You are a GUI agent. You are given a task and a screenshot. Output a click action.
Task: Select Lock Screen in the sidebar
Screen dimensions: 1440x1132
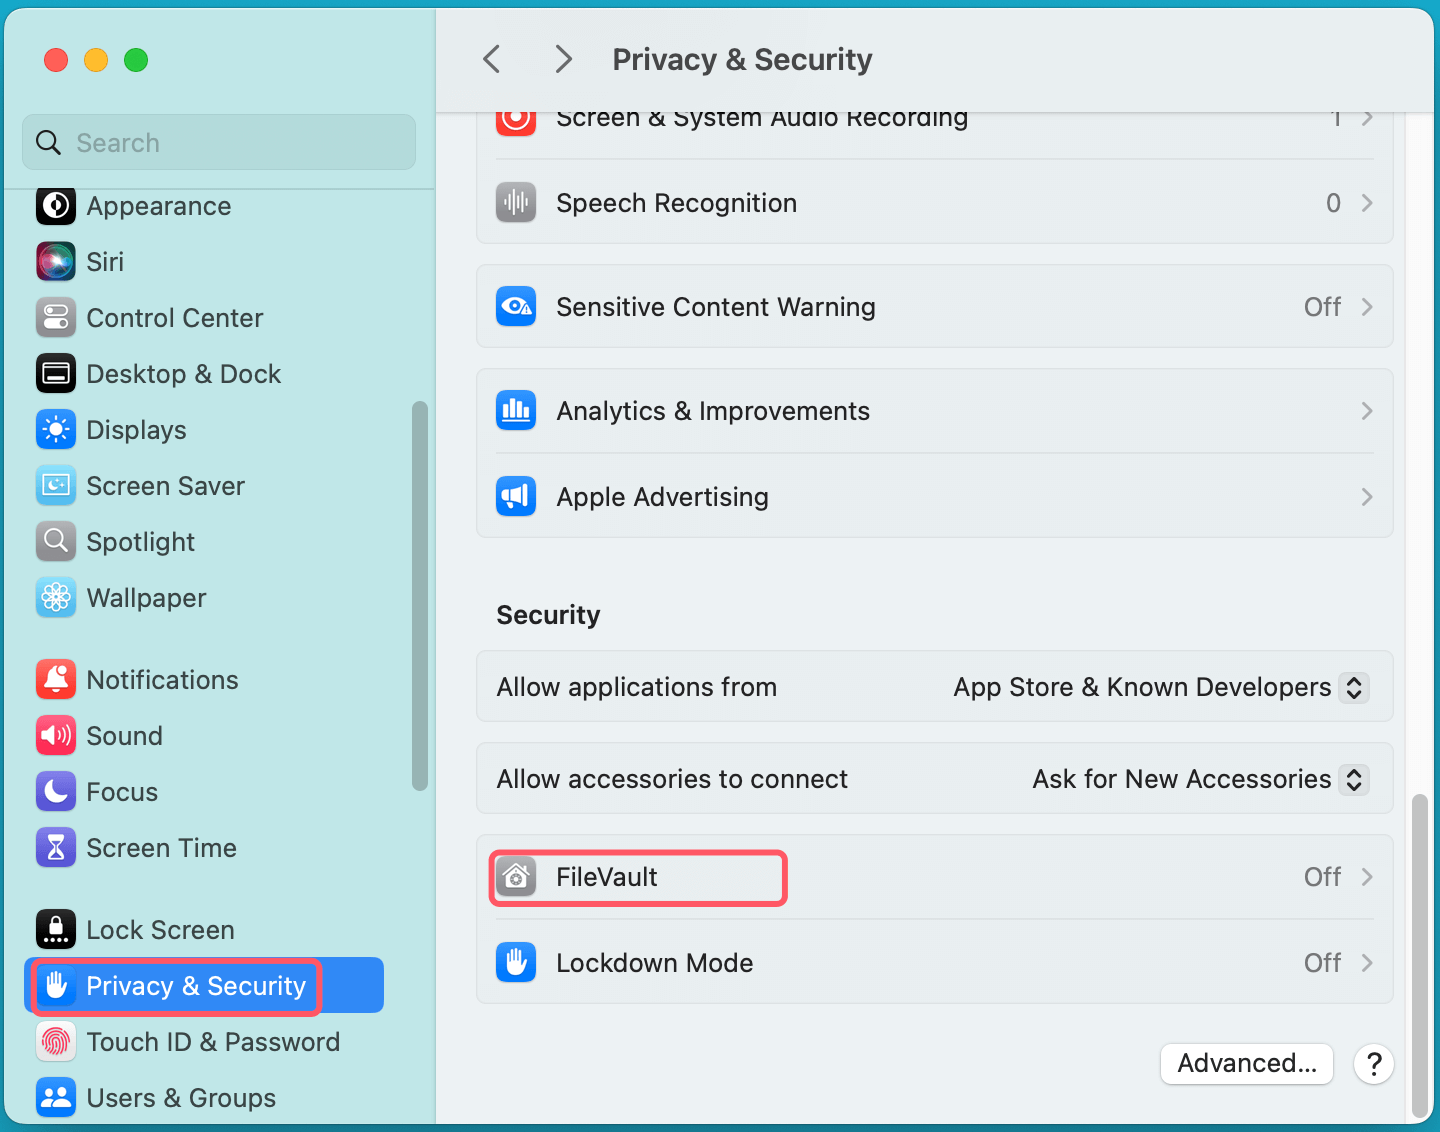(160, 930)
